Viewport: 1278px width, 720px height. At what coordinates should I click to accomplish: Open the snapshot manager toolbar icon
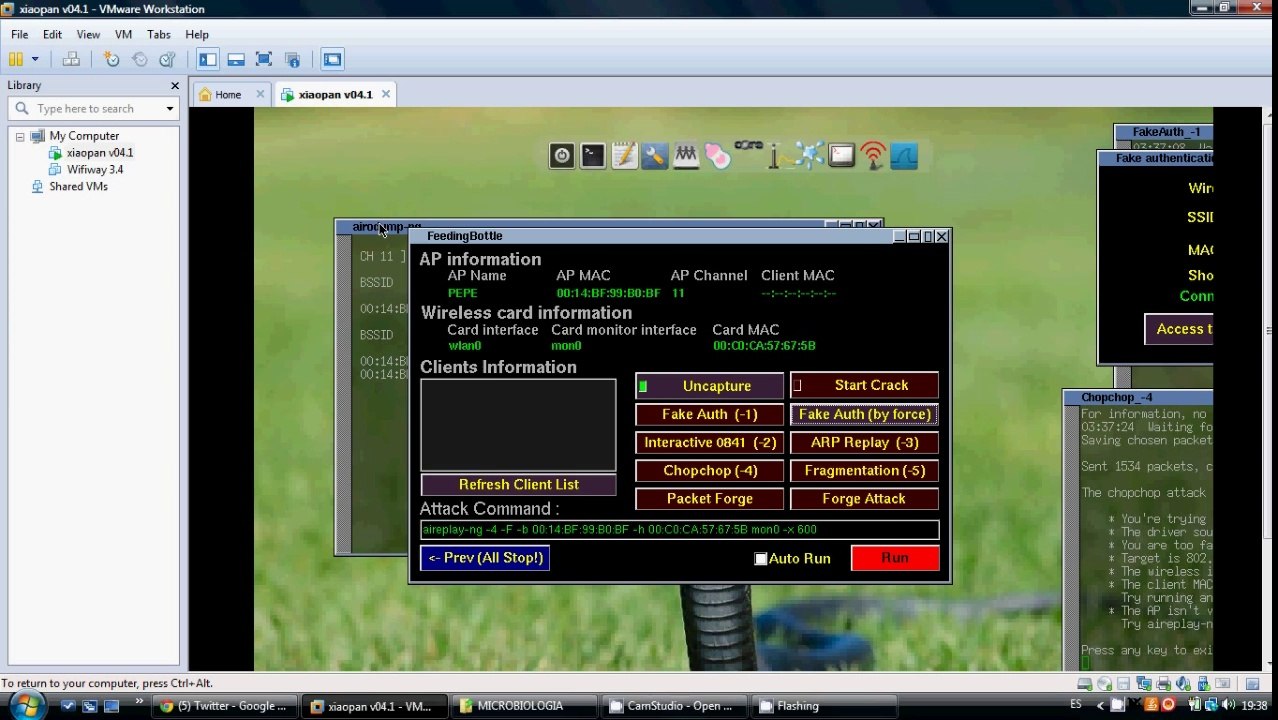click(167, 60)
